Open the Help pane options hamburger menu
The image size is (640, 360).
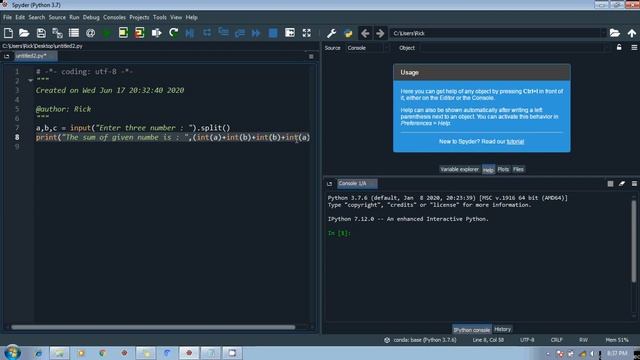click(x=634, y=48)
